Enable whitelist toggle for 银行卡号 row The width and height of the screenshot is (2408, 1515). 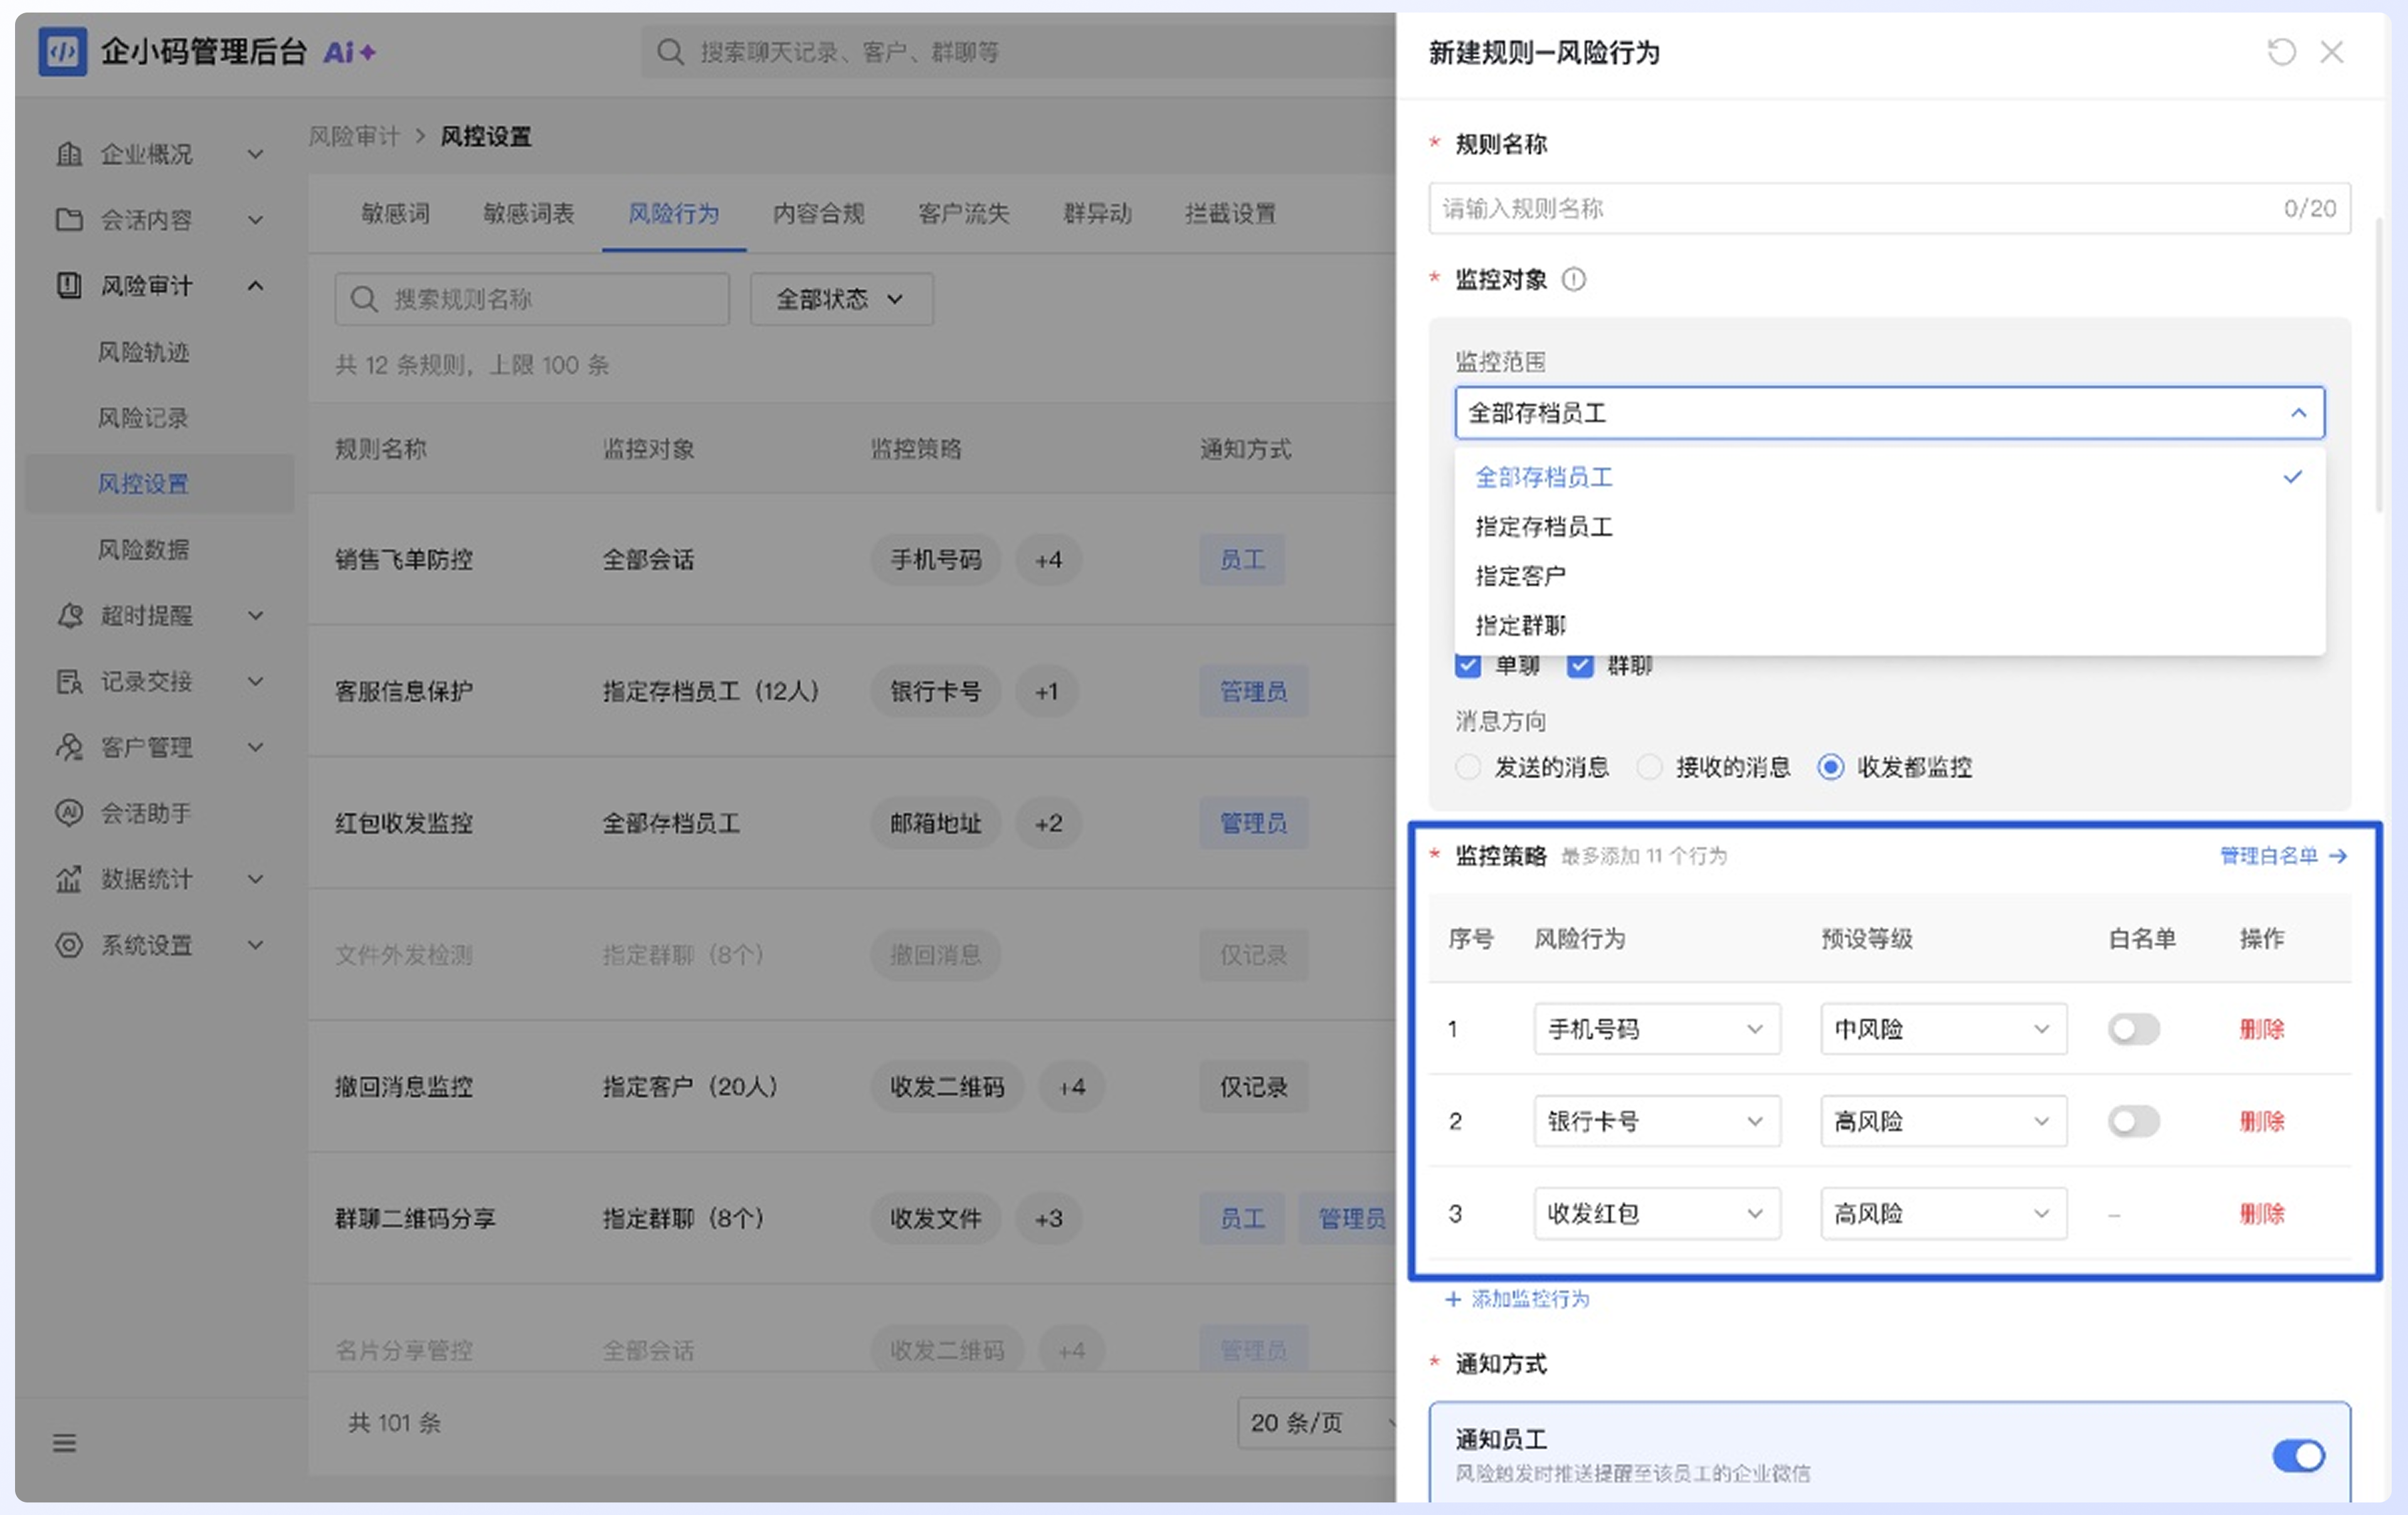coord(2133,1121)
